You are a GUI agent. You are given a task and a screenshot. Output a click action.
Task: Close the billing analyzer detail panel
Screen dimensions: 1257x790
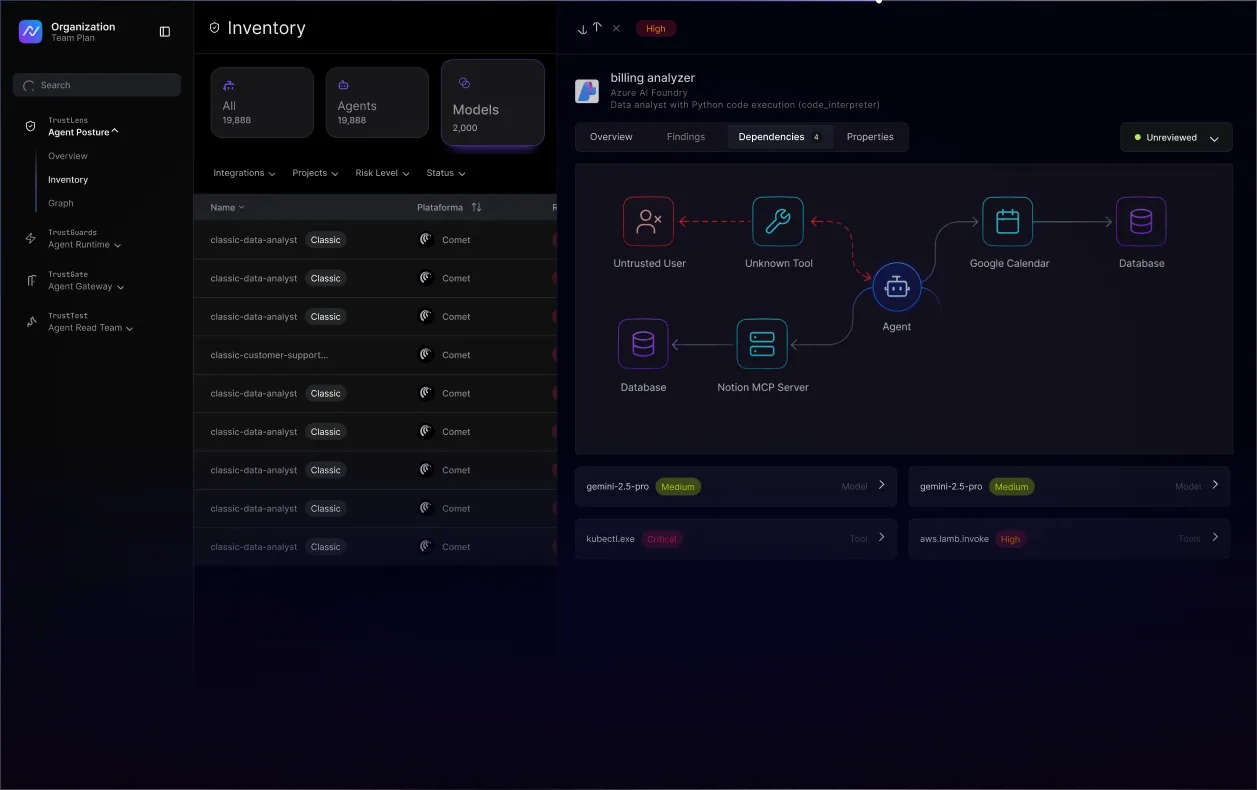click(616, 28)
